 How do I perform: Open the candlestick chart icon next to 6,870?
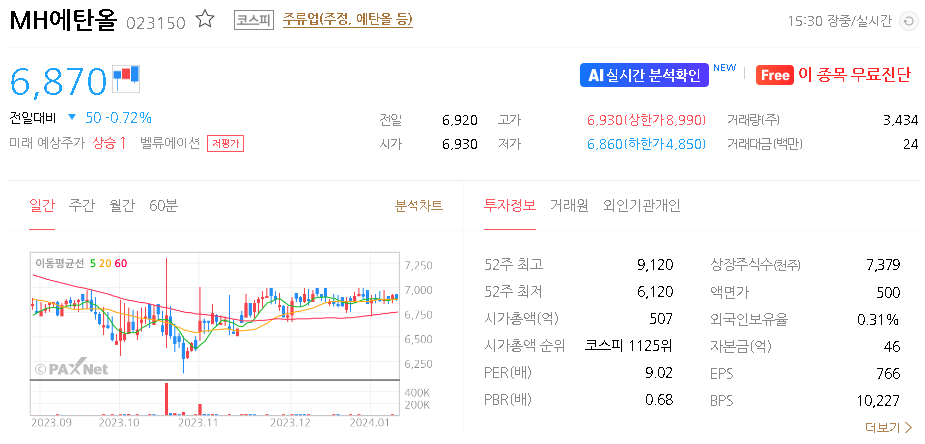126,79
